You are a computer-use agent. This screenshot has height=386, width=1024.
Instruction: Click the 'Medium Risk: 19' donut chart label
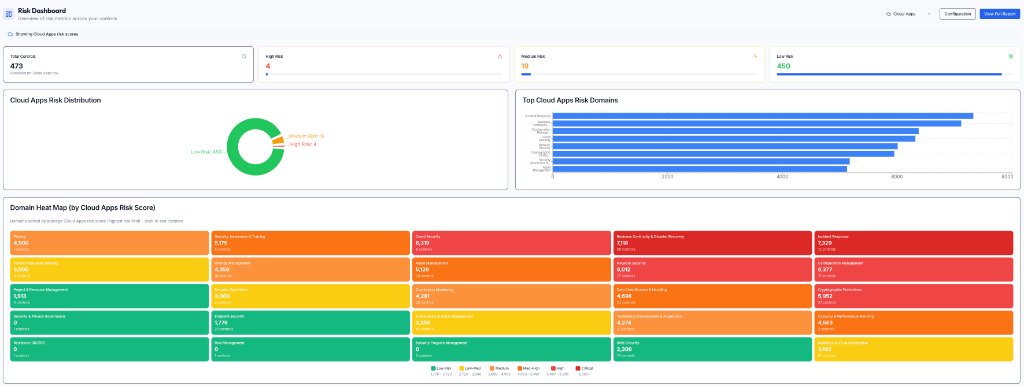[x=306, y=137]
